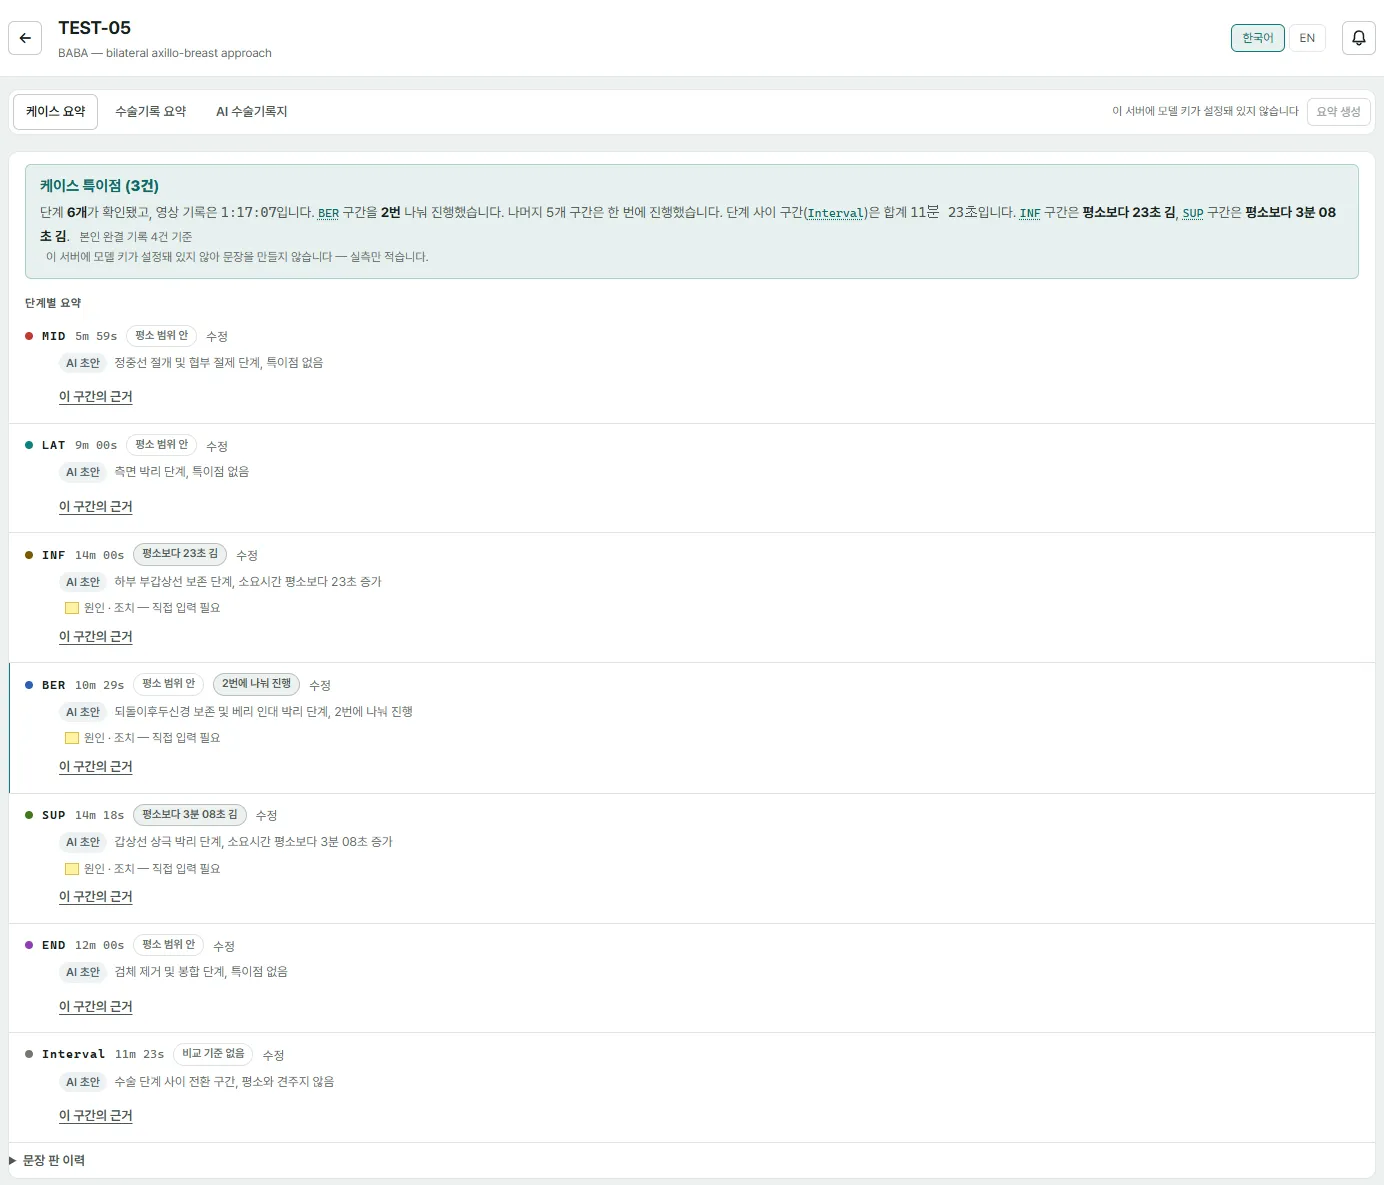This screenshot has height=1185, width=1384.
Task: Click the 2번에 나눠 진행 badge
Action: [x=257, y=684]
